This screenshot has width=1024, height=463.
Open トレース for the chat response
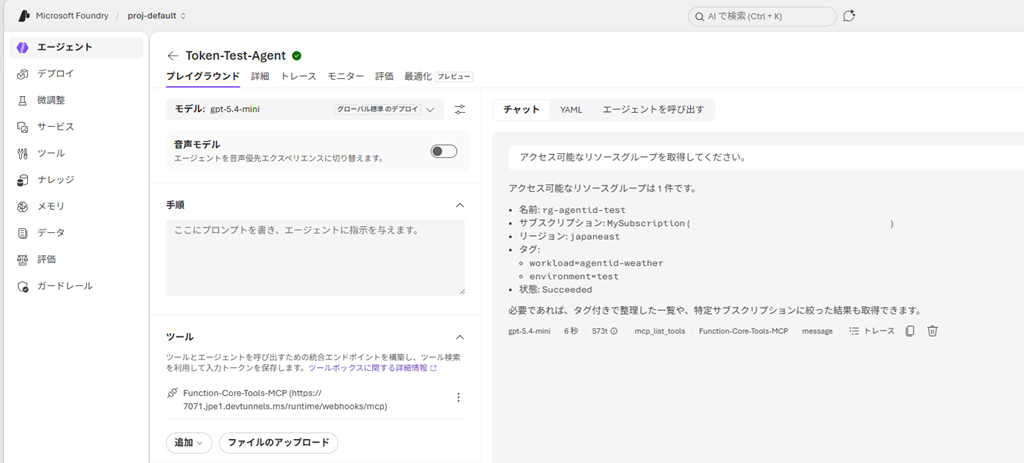(872, 331)
